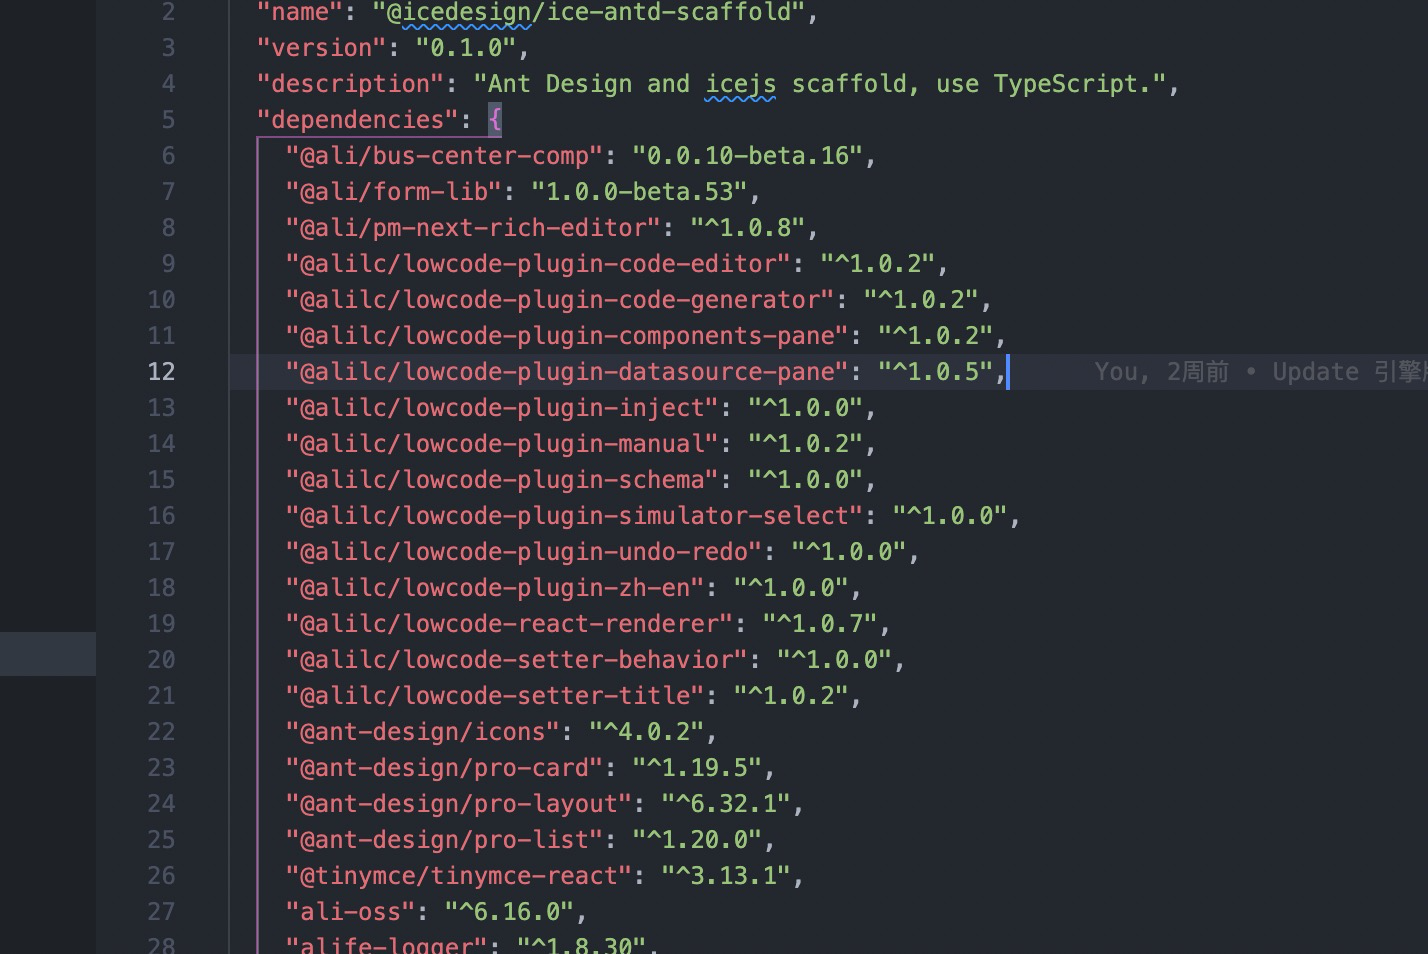Click line number 20 in the gutter
The height and width of the screenshot is (954, 1428).
pos(161,660)
